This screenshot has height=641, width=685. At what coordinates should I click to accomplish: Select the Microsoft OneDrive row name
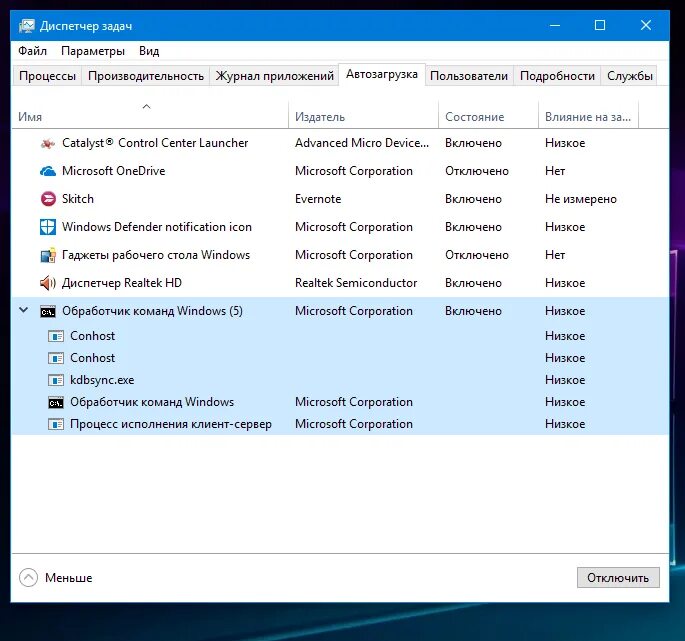coord(114,171)
